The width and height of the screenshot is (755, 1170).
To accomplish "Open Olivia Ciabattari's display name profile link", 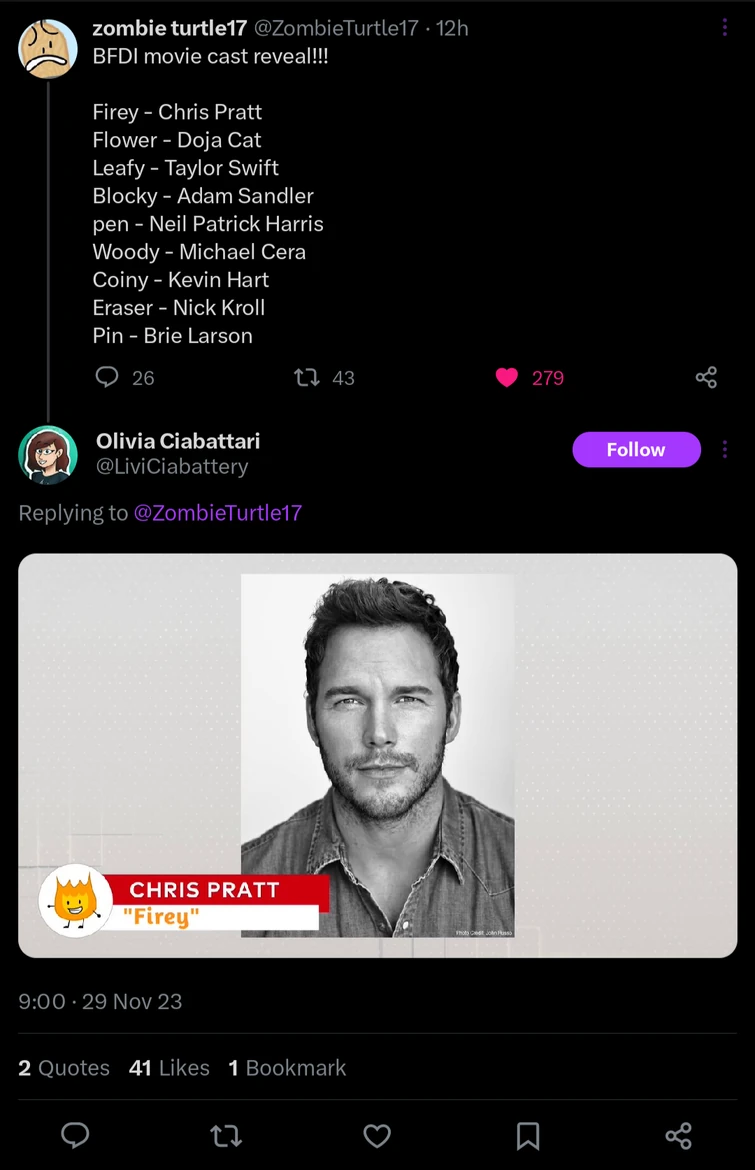I will click(178, 440).
